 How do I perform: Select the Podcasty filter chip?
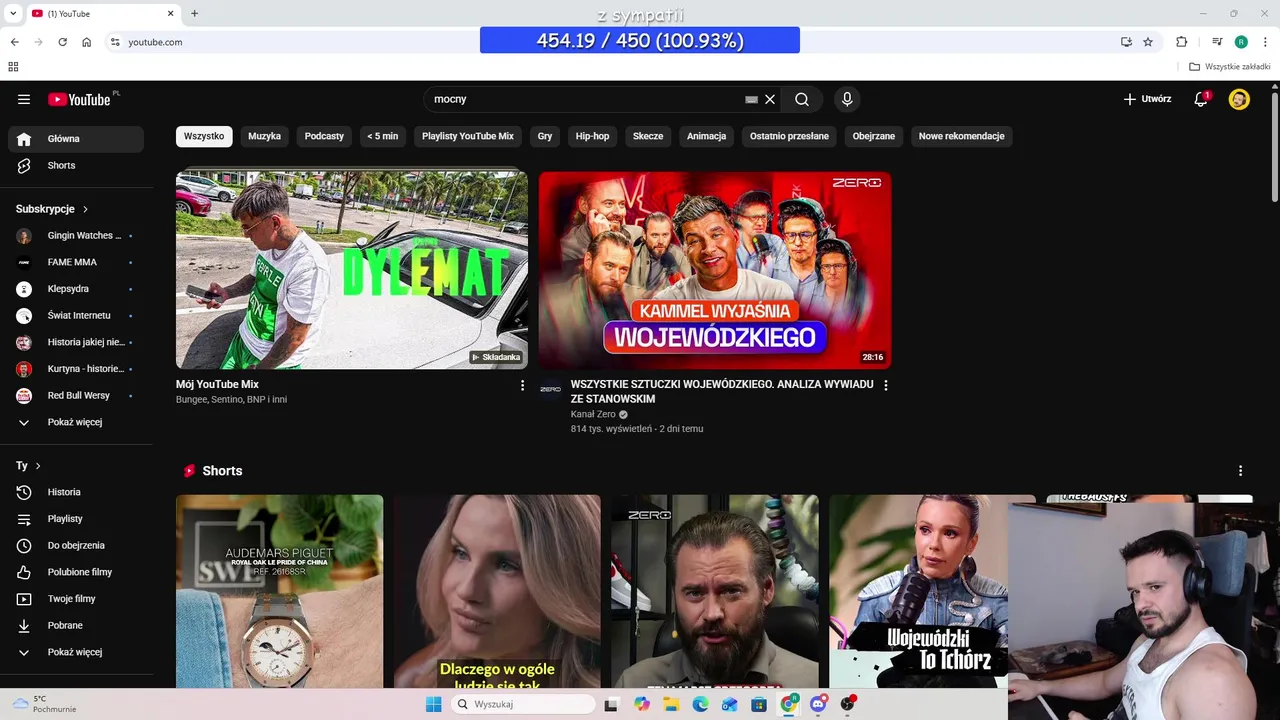(324, 136)
